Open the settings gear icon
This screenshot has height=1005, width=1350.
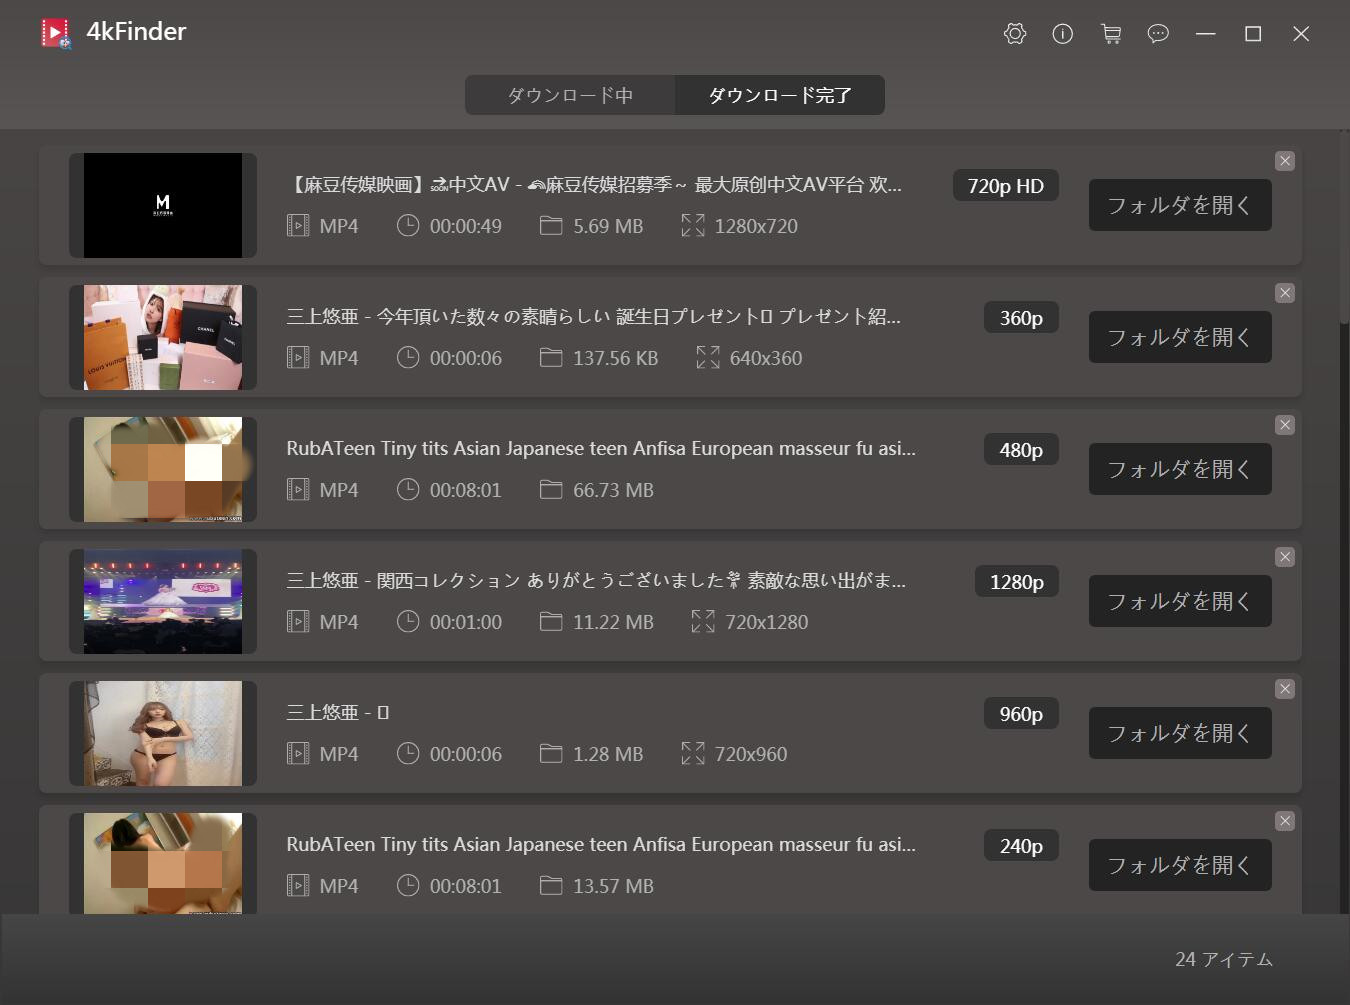(x=1015, y=34)
